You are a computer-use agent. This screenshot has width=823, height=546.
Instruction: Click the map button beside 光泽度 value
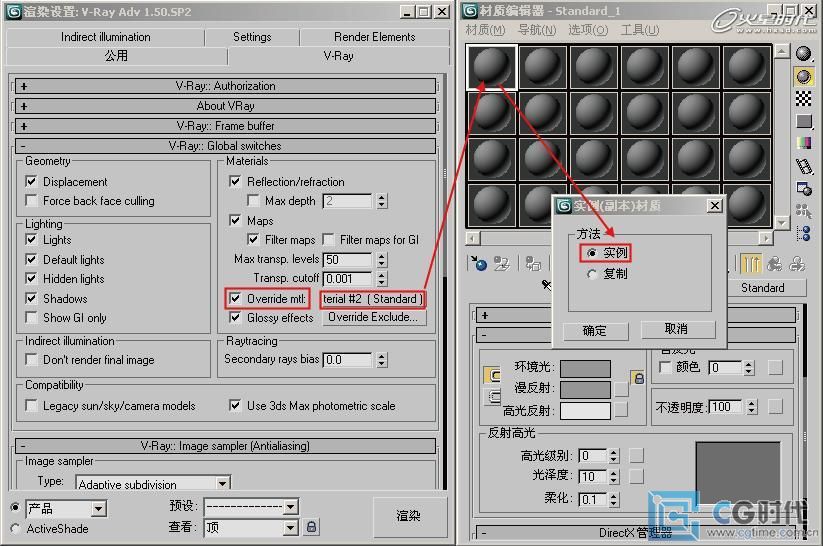[x=636, y=476]
